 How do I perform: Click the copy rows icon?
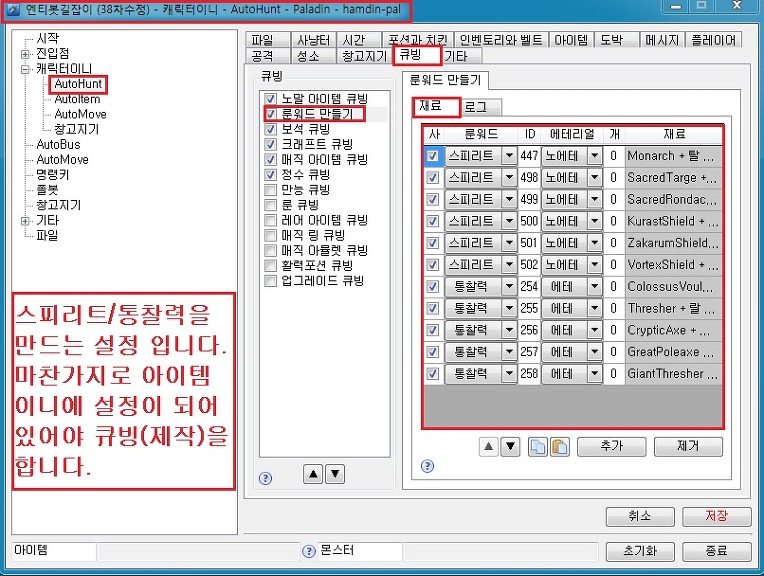point(538,446)
